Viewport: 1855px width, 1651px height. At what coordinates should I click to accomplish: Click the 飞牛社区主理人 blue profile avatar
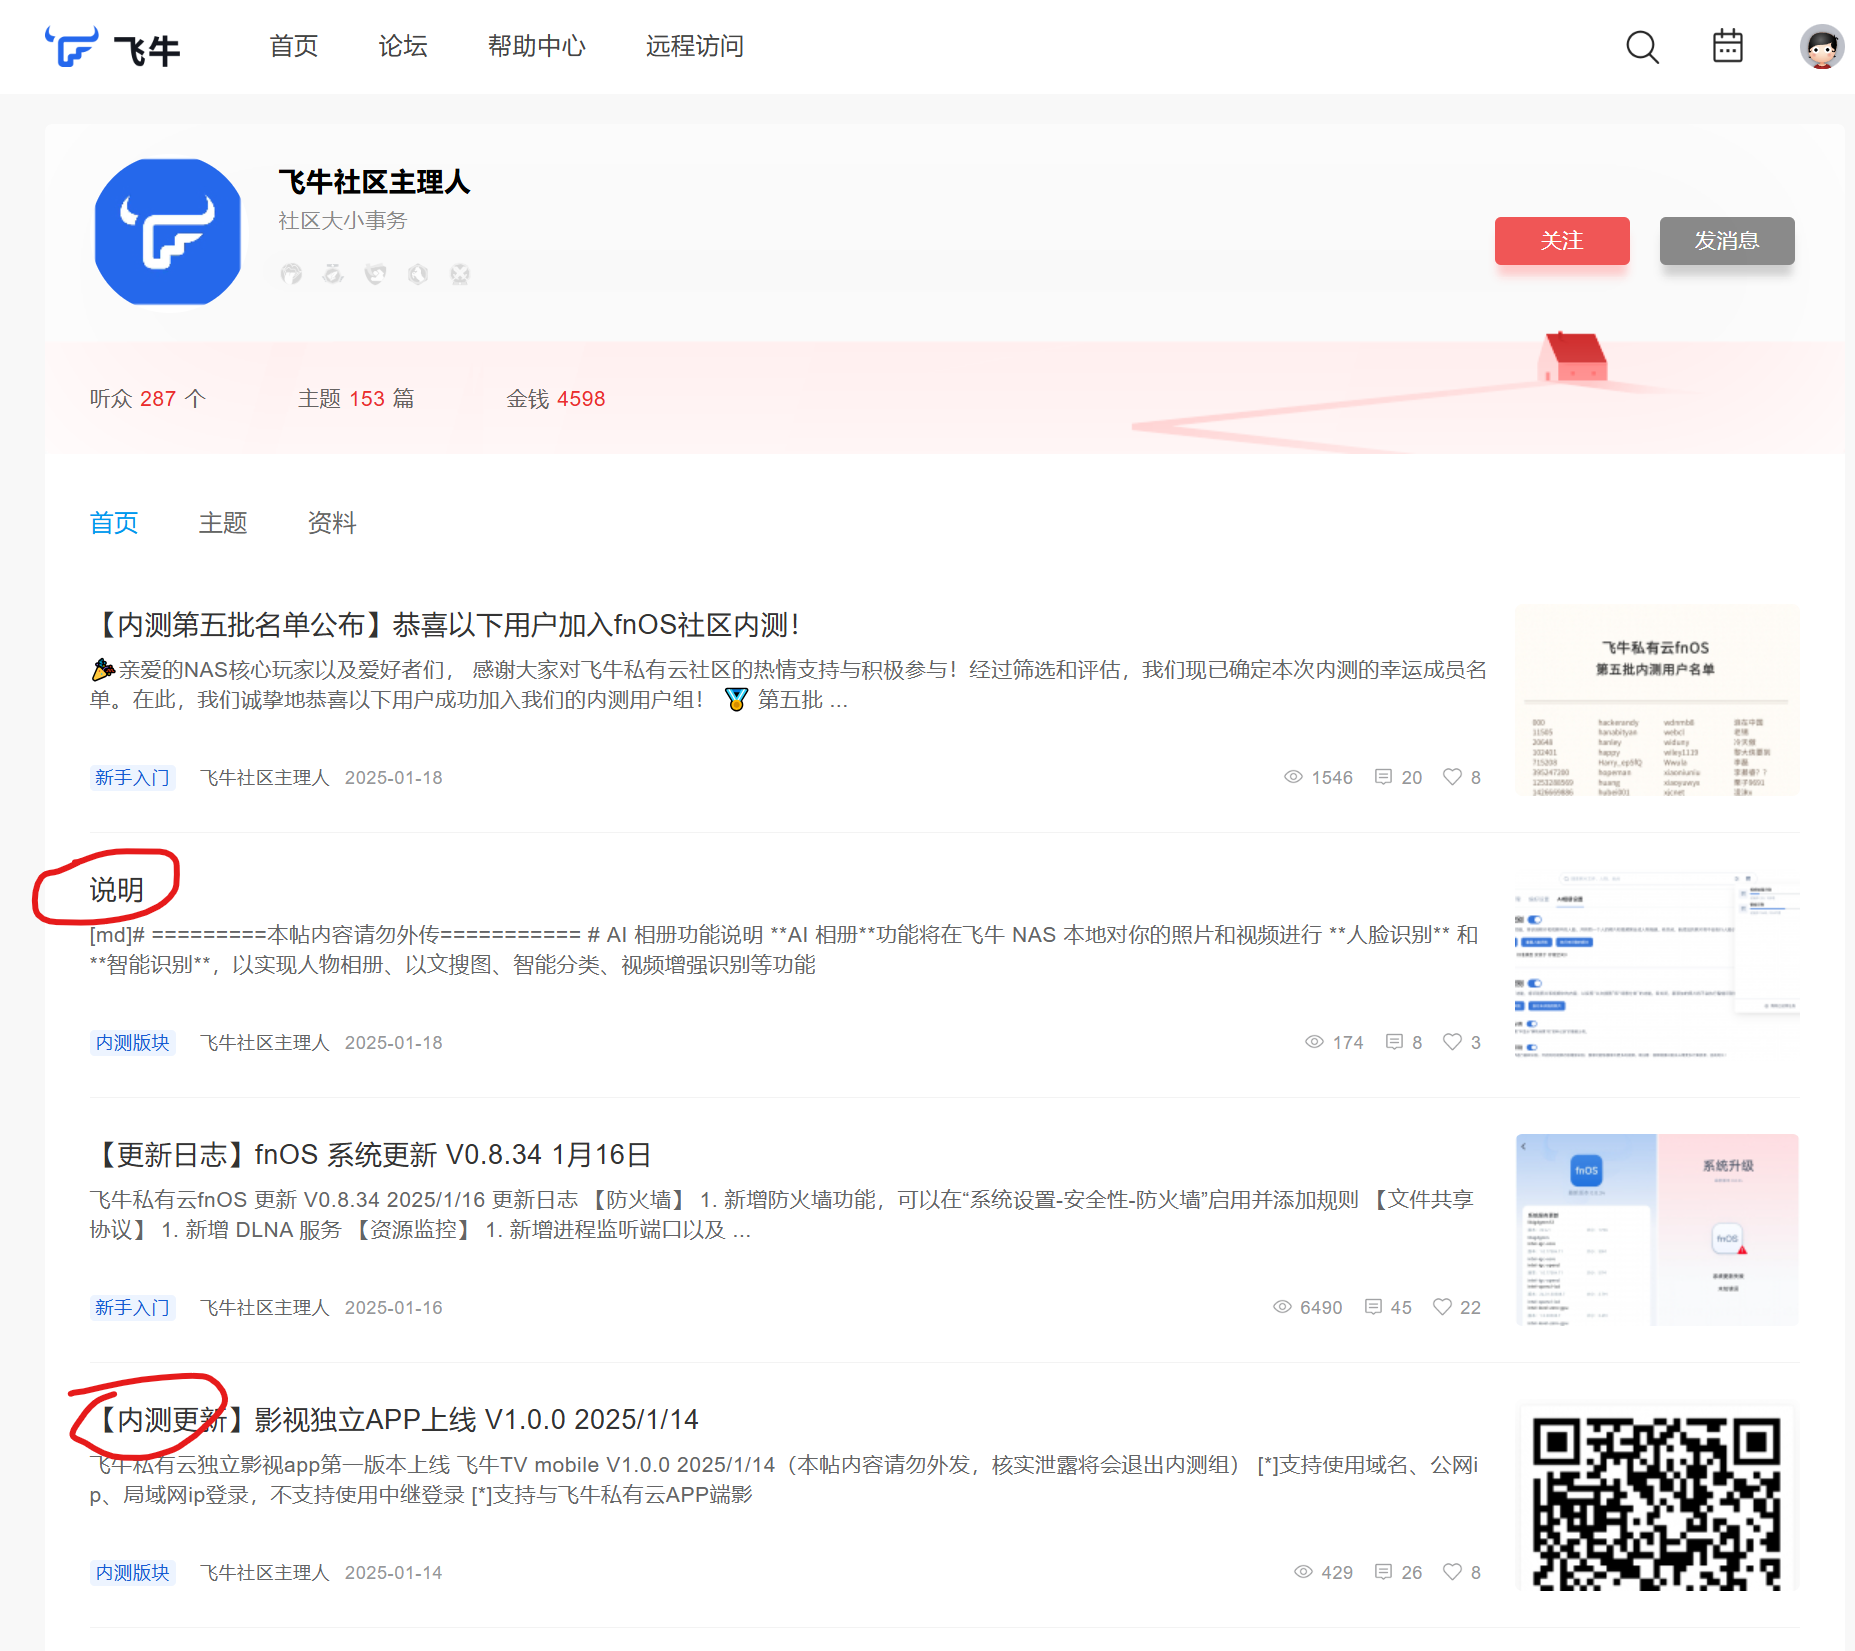[168, 232]
